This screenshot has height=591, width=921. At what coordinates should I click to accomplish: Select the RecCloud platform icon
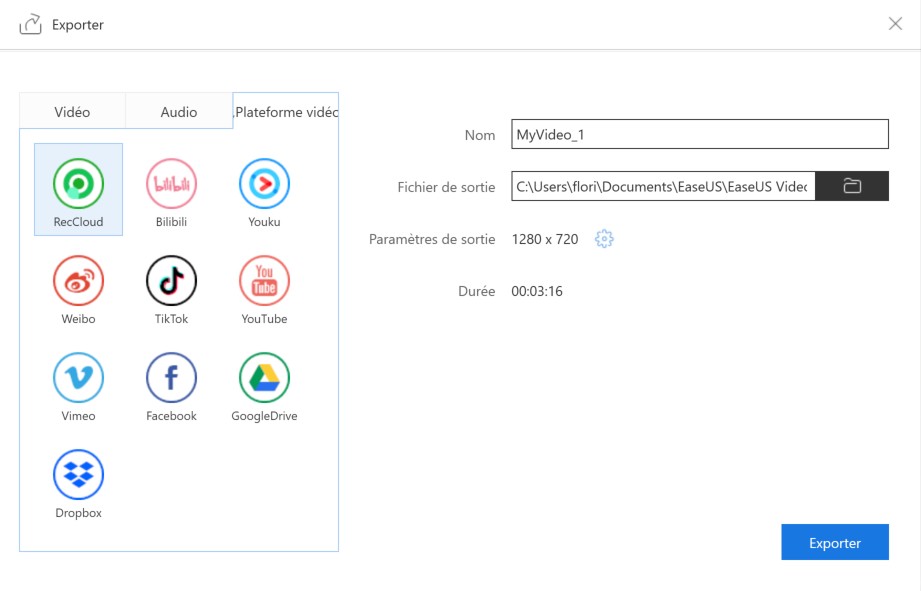[78, 185]
